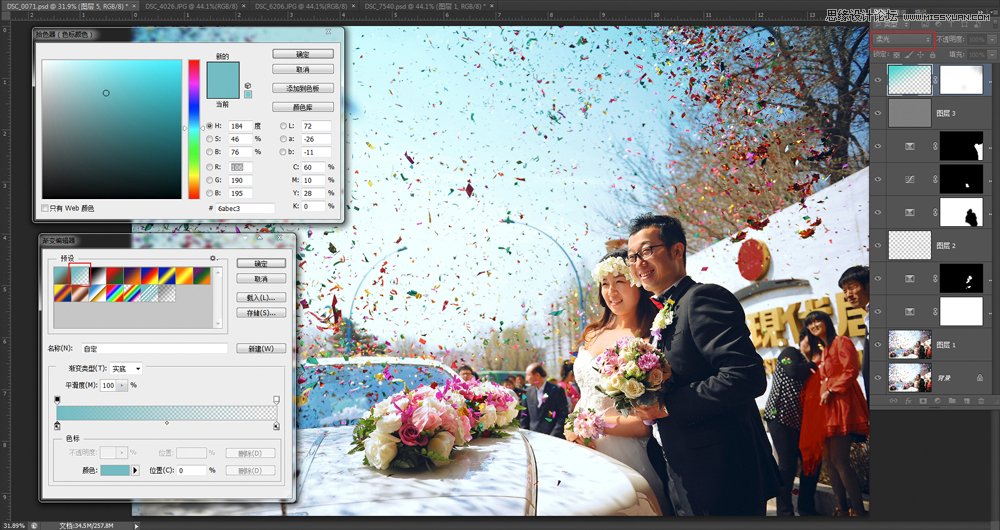Open the 柔光 blend mode dropdown
1000x530 pixels.
[x=902, y=40]
